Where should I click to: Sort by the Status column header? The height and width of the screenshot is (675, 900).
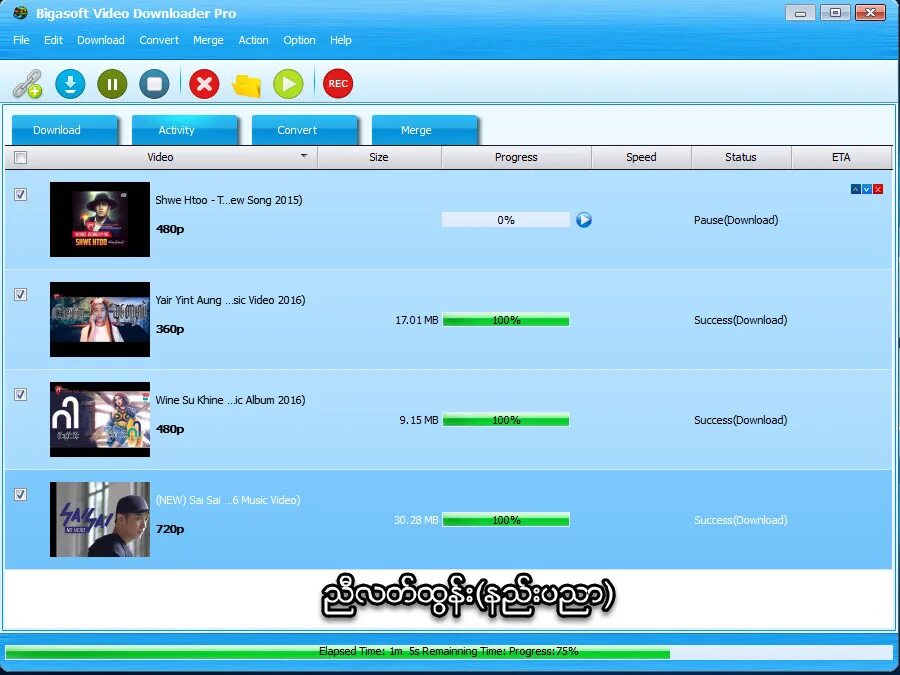pyautogui.click(x=741, y=157)
